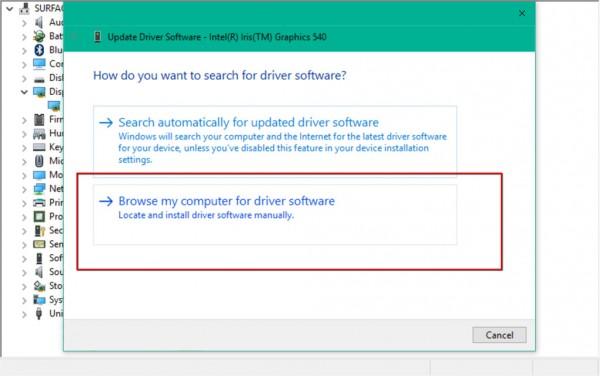The image size is (600, 376).
Task: Expand the Firmware tree node
Action: coord(24,120)
